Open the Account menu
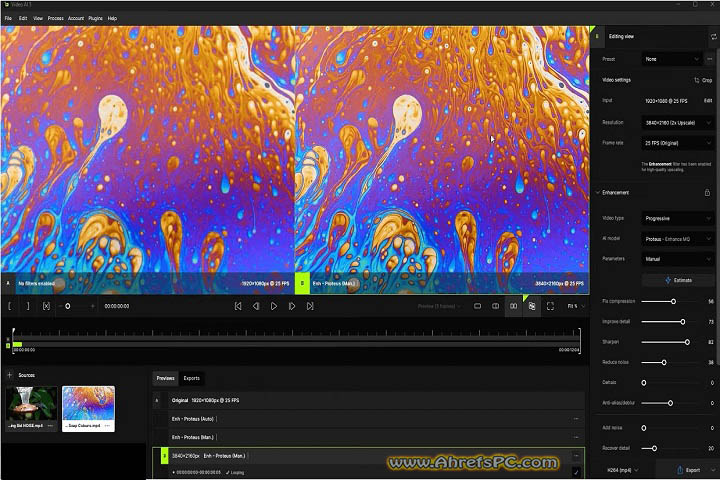Viewport: 720px width, 480px height. point(76,18)
